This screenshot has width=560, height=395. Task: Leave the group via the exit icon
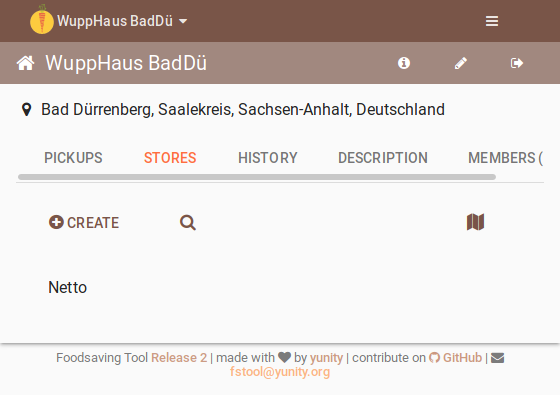point(517,63)
